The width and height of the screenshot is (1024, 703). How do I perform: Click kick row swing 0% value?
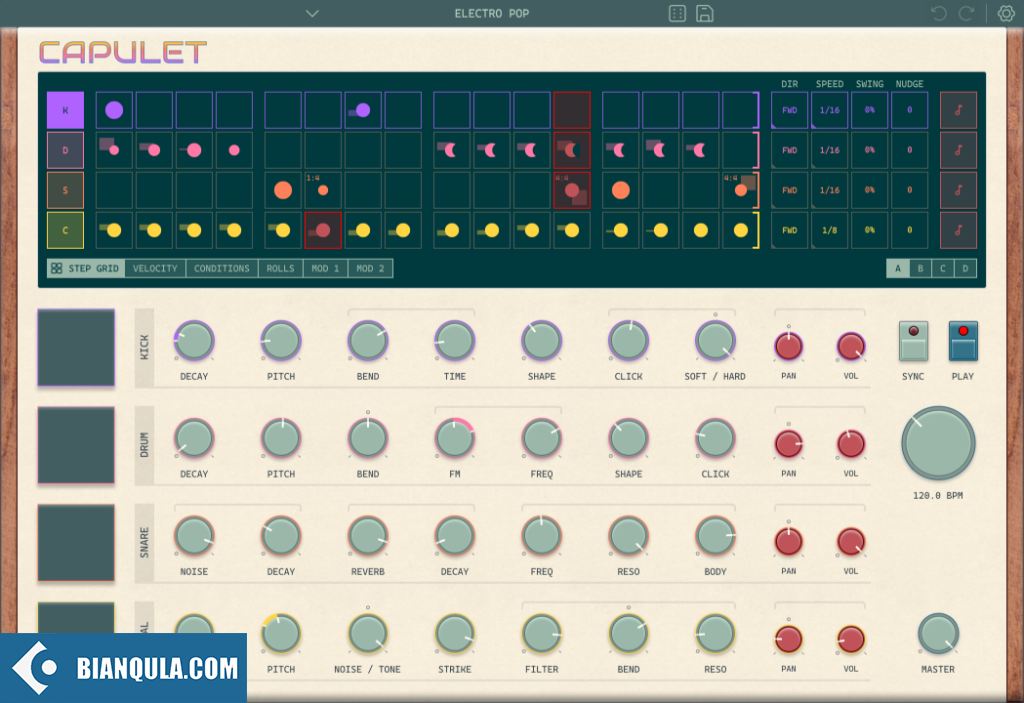pyautogui.click(x=869, y=110)
